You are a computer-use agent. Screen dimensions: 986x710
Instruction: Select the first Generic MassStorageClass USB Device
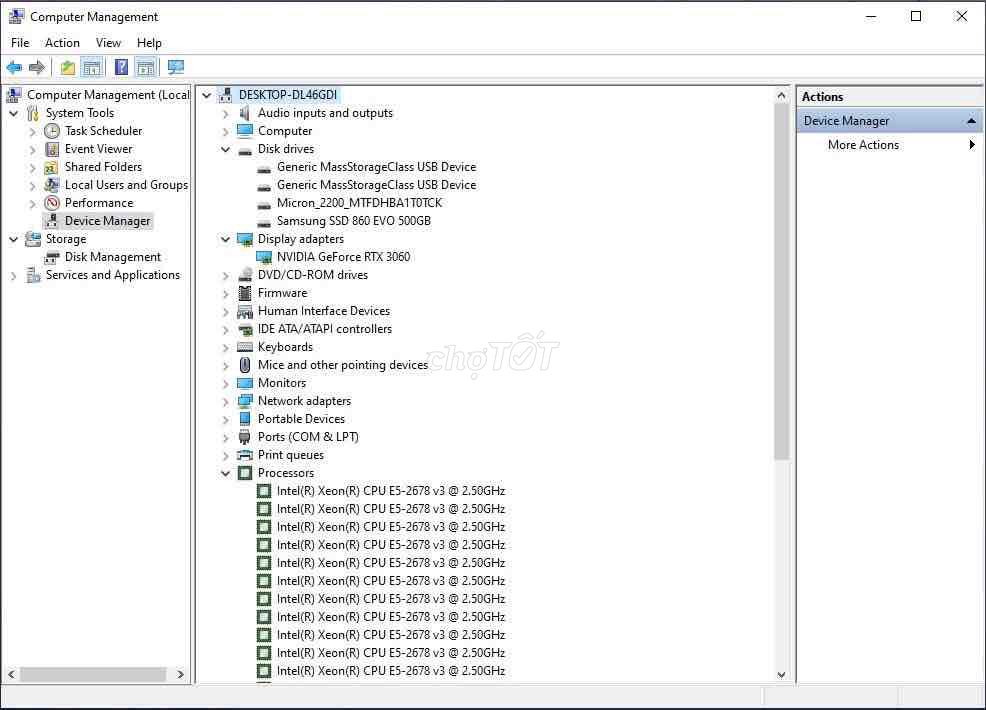tap(376, 167)
